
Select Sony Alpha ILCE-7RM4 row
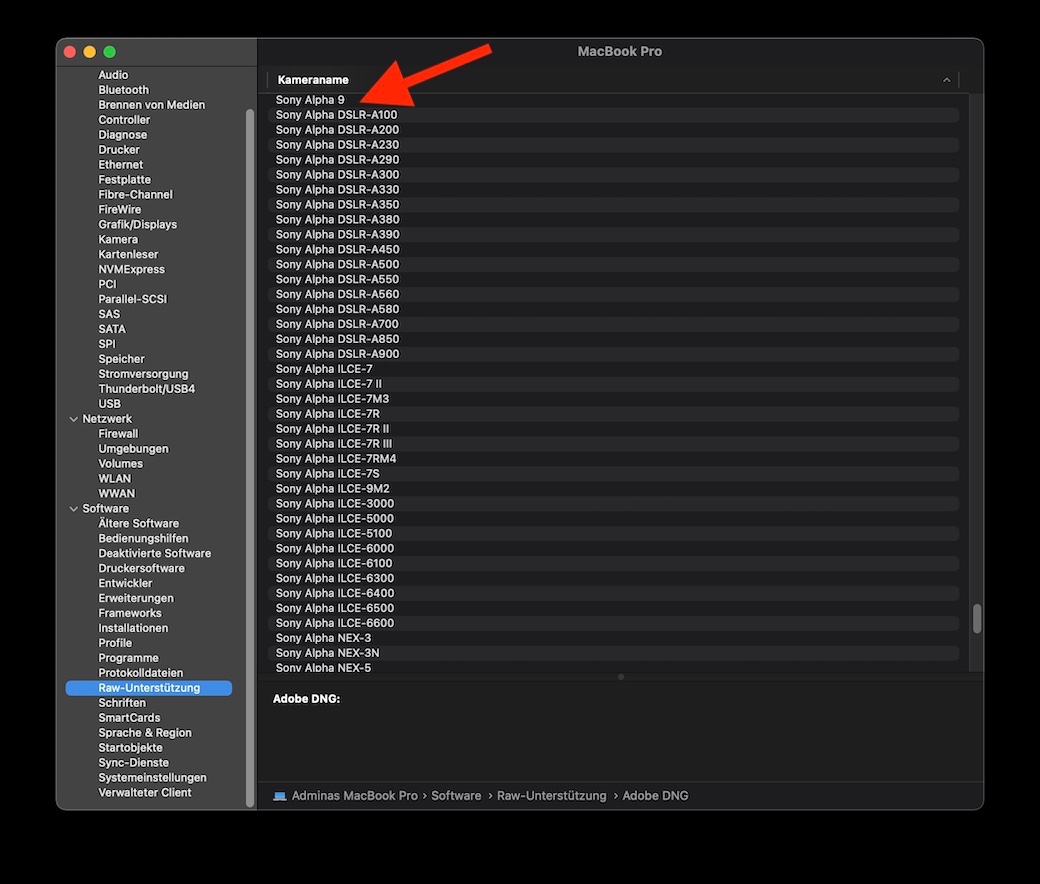click(x=613, y=459)
